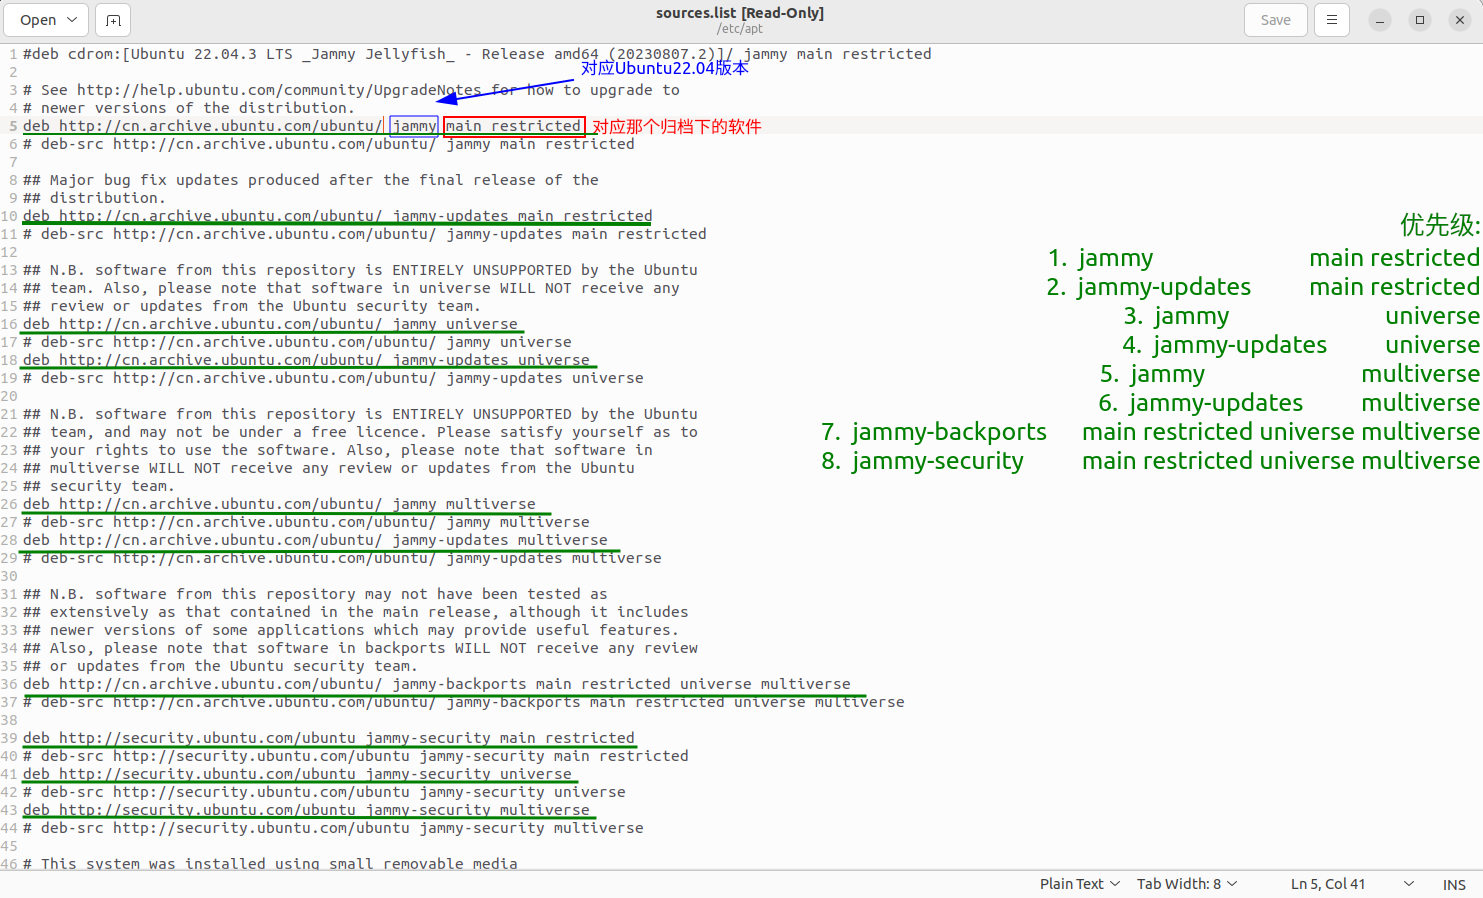Click the '## Major bug fix updates produced' line
Viewport: 1483px width, 898px height.
tap(311, 180)
